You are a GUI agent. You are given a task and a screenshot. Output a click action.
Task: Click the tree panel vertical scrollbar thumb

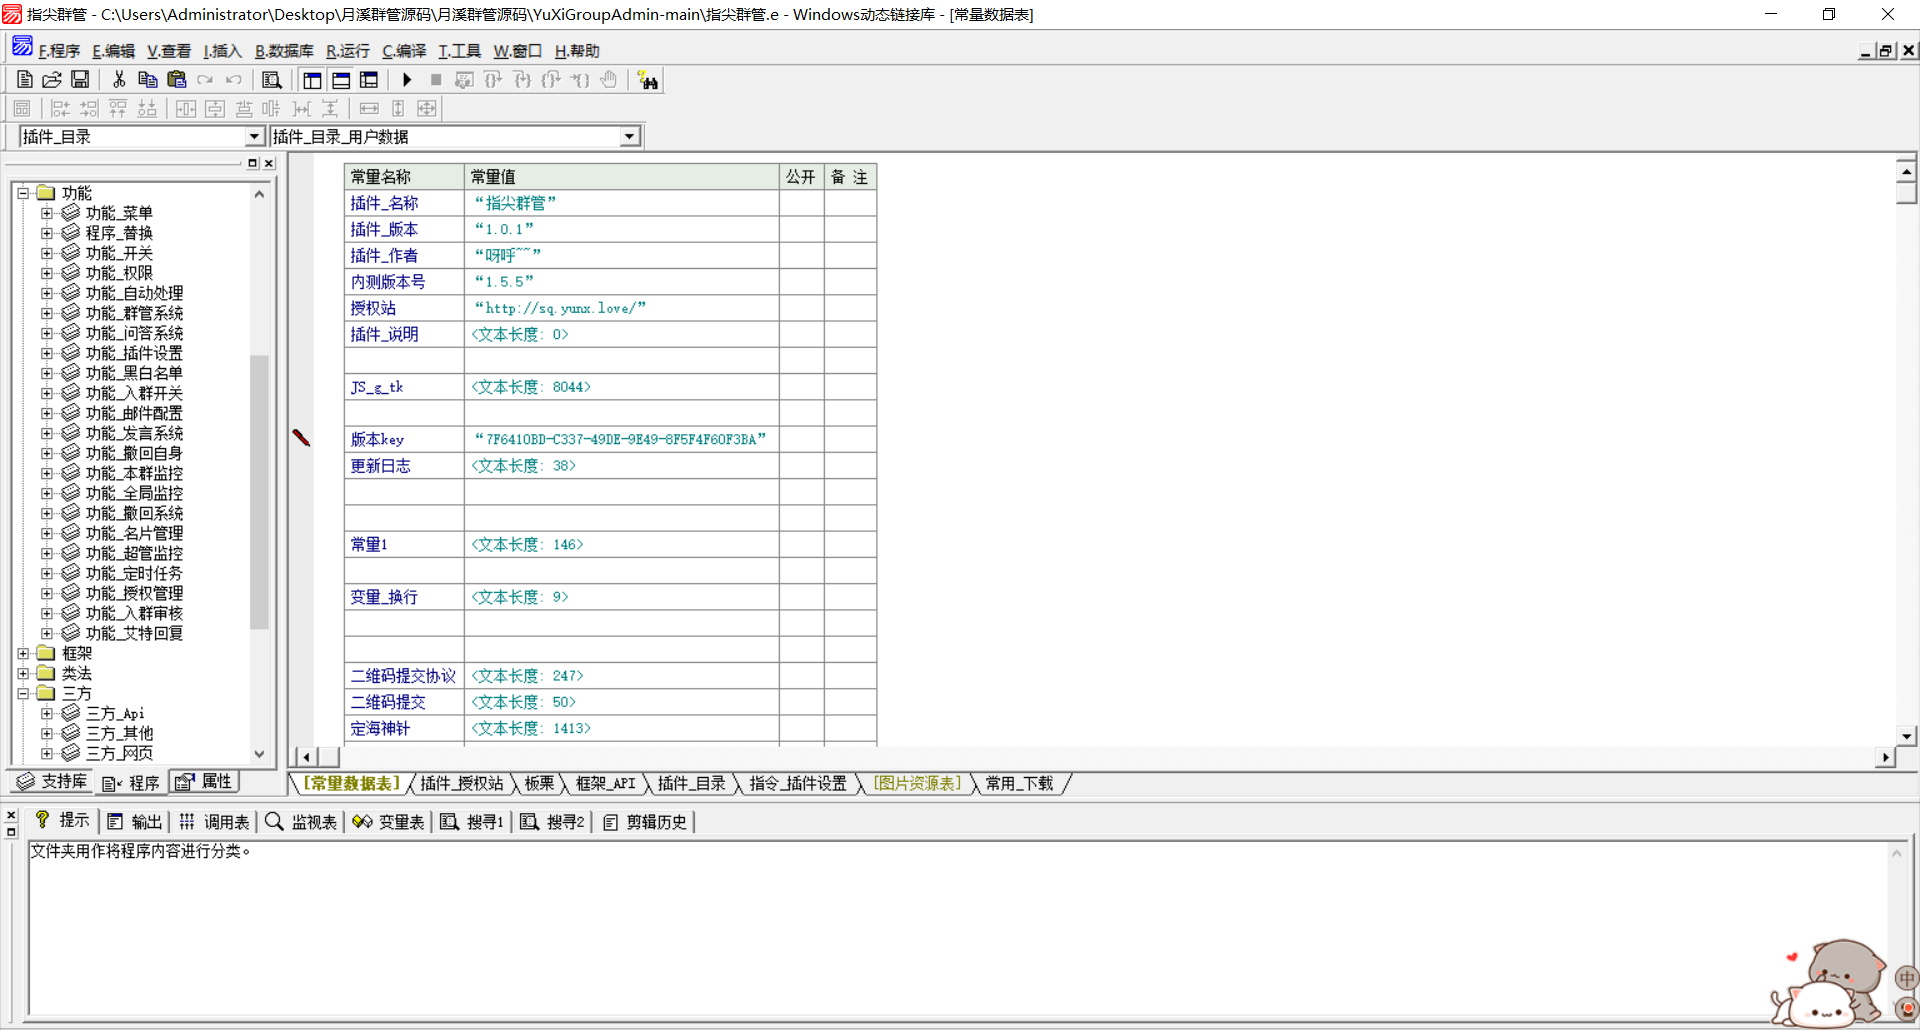pos(259,490)
